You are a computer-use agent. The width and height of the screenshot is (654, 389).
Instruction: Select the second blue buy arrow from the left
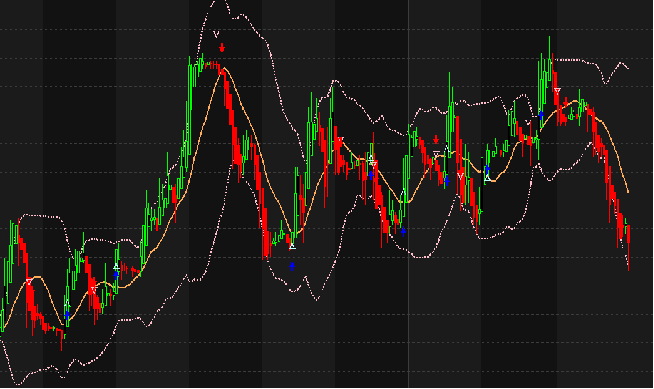pos(116,274)
